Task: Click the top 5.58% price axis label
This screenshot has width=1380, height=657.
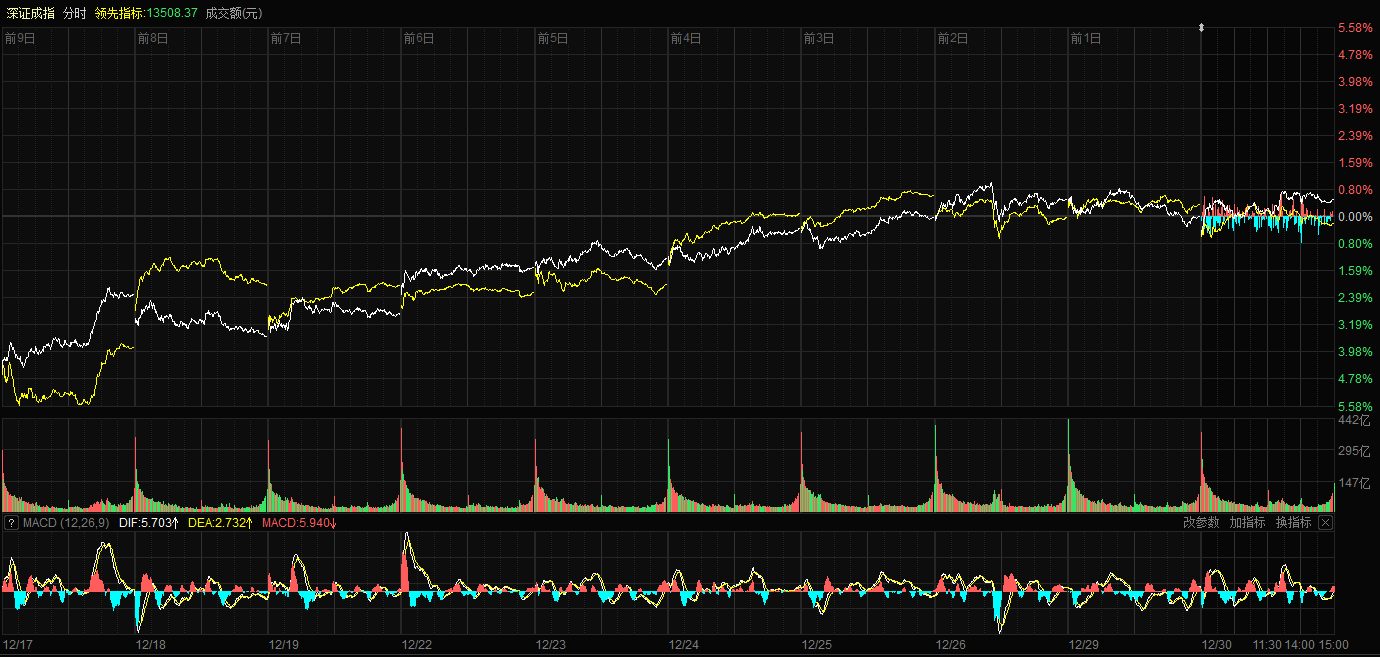Action: (x=1355, y=28)
